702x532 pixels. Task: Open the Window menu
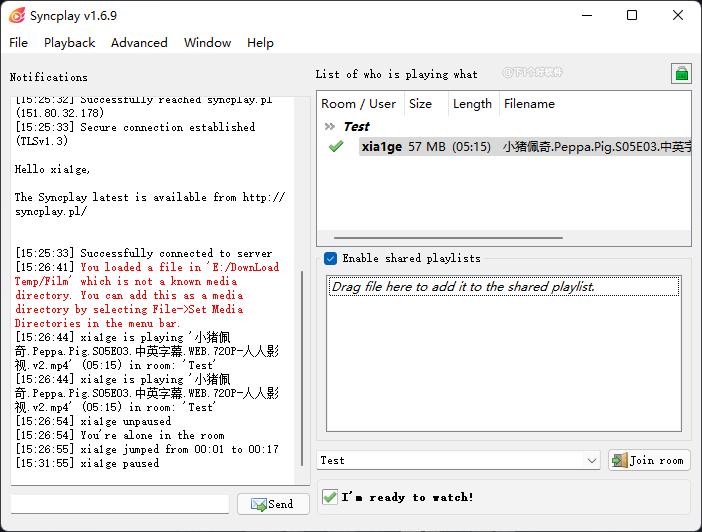(207, 43)
